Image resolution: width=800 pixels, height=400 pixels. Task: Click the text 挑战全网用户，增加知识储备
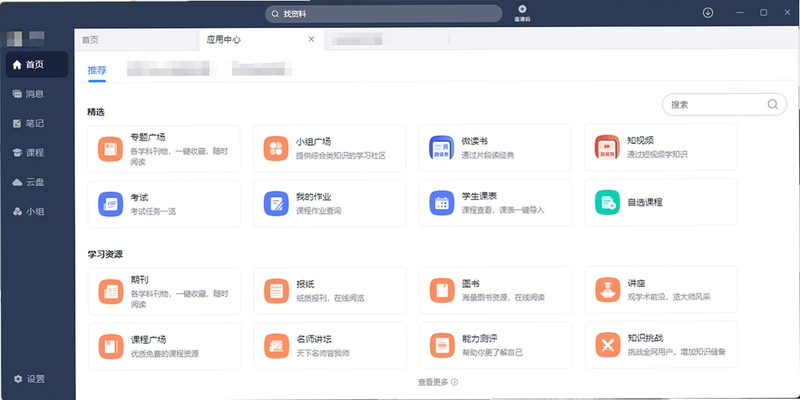coord(677,352)
